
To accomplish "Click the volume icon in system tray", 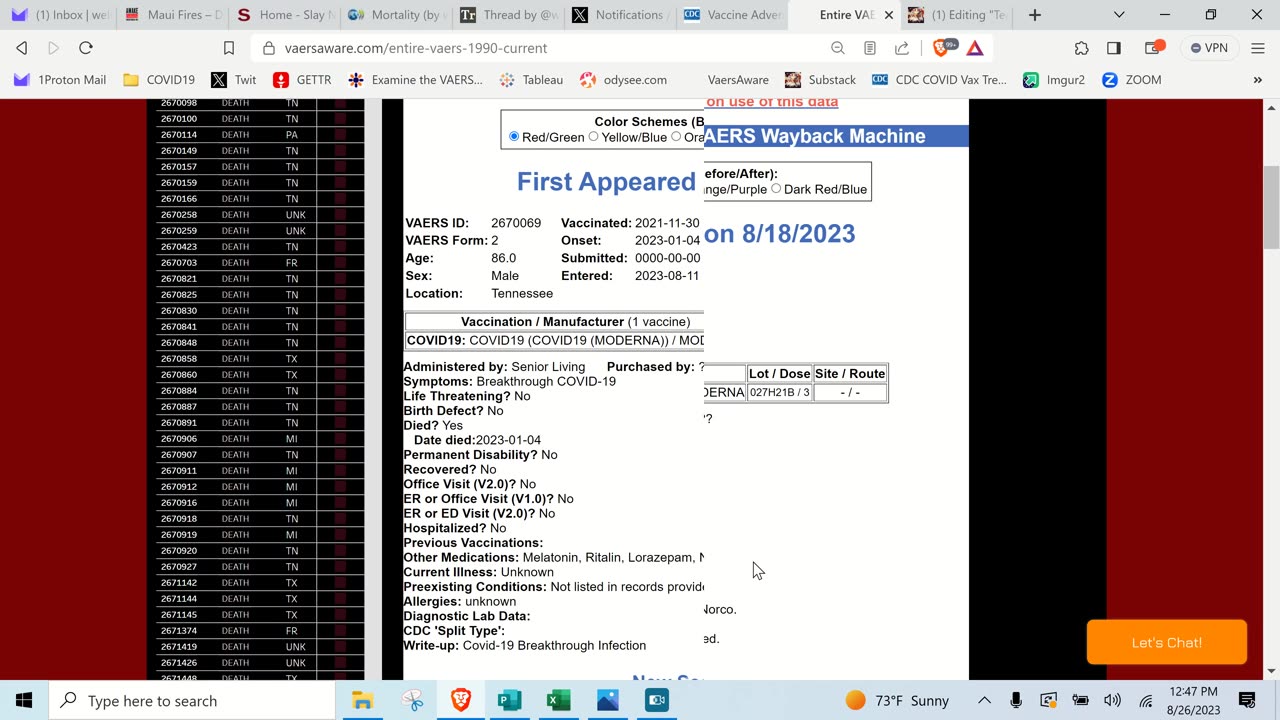I will point(1112,700).
